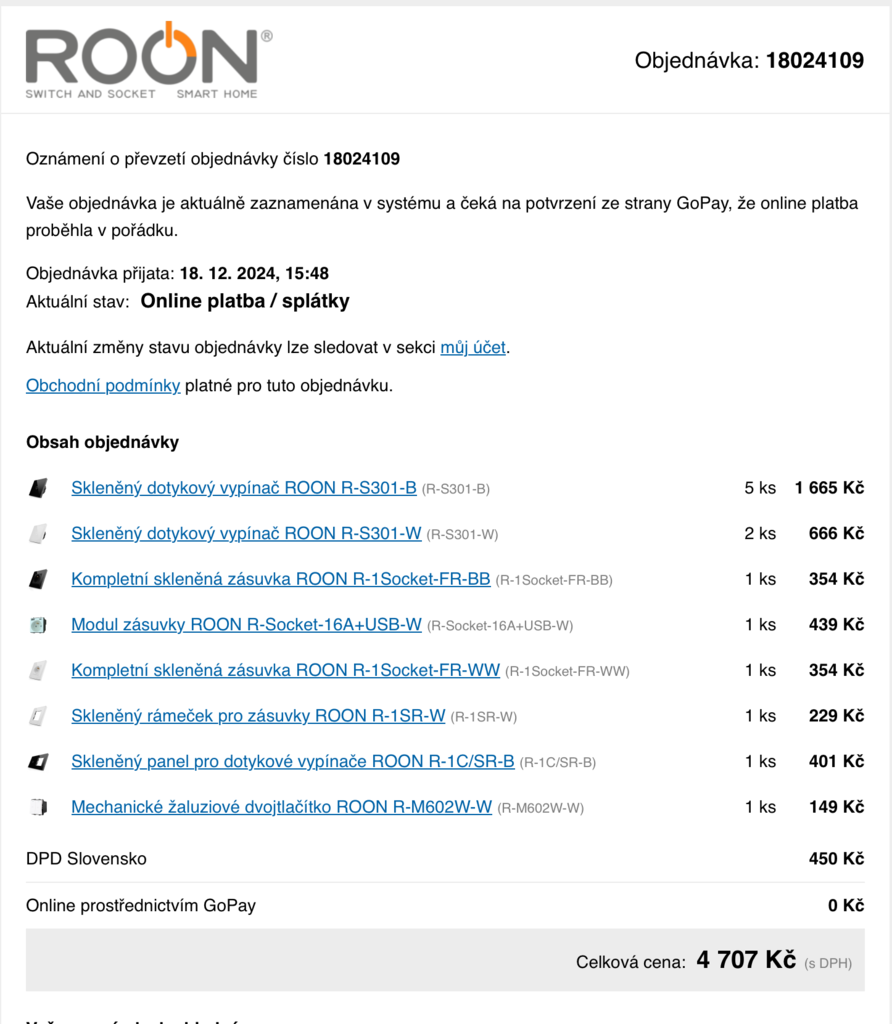The height and width of the screenshot is (1024, 892).
Task: Click the quantity '5 ks'
Action: coord(760,488)
